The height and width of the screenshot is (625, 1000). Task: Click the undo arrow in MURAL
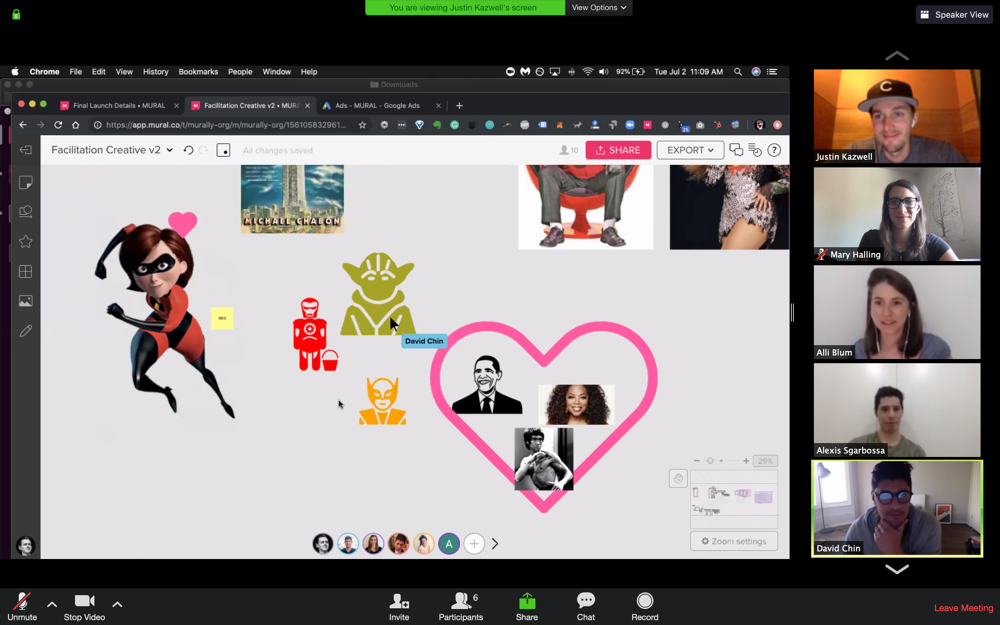[x=188, y=150]
